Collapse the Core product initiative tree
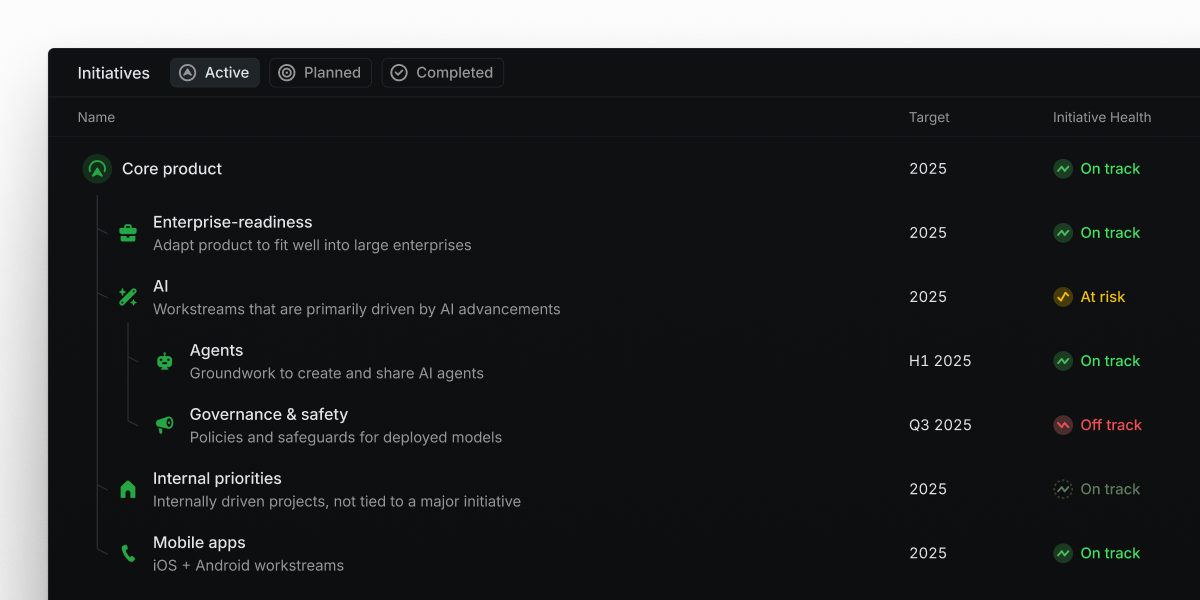This screenshot has width=1200, height=600. coord(97,169)
